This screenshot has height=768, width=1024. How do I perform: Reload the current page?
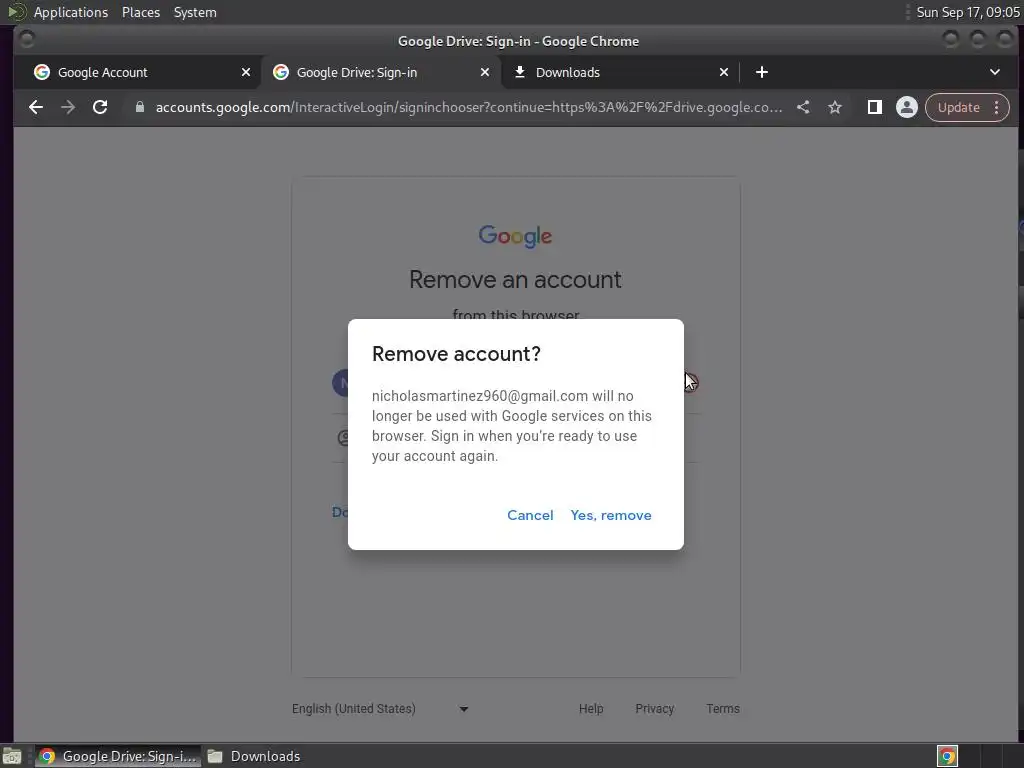[x=100, y=107]
